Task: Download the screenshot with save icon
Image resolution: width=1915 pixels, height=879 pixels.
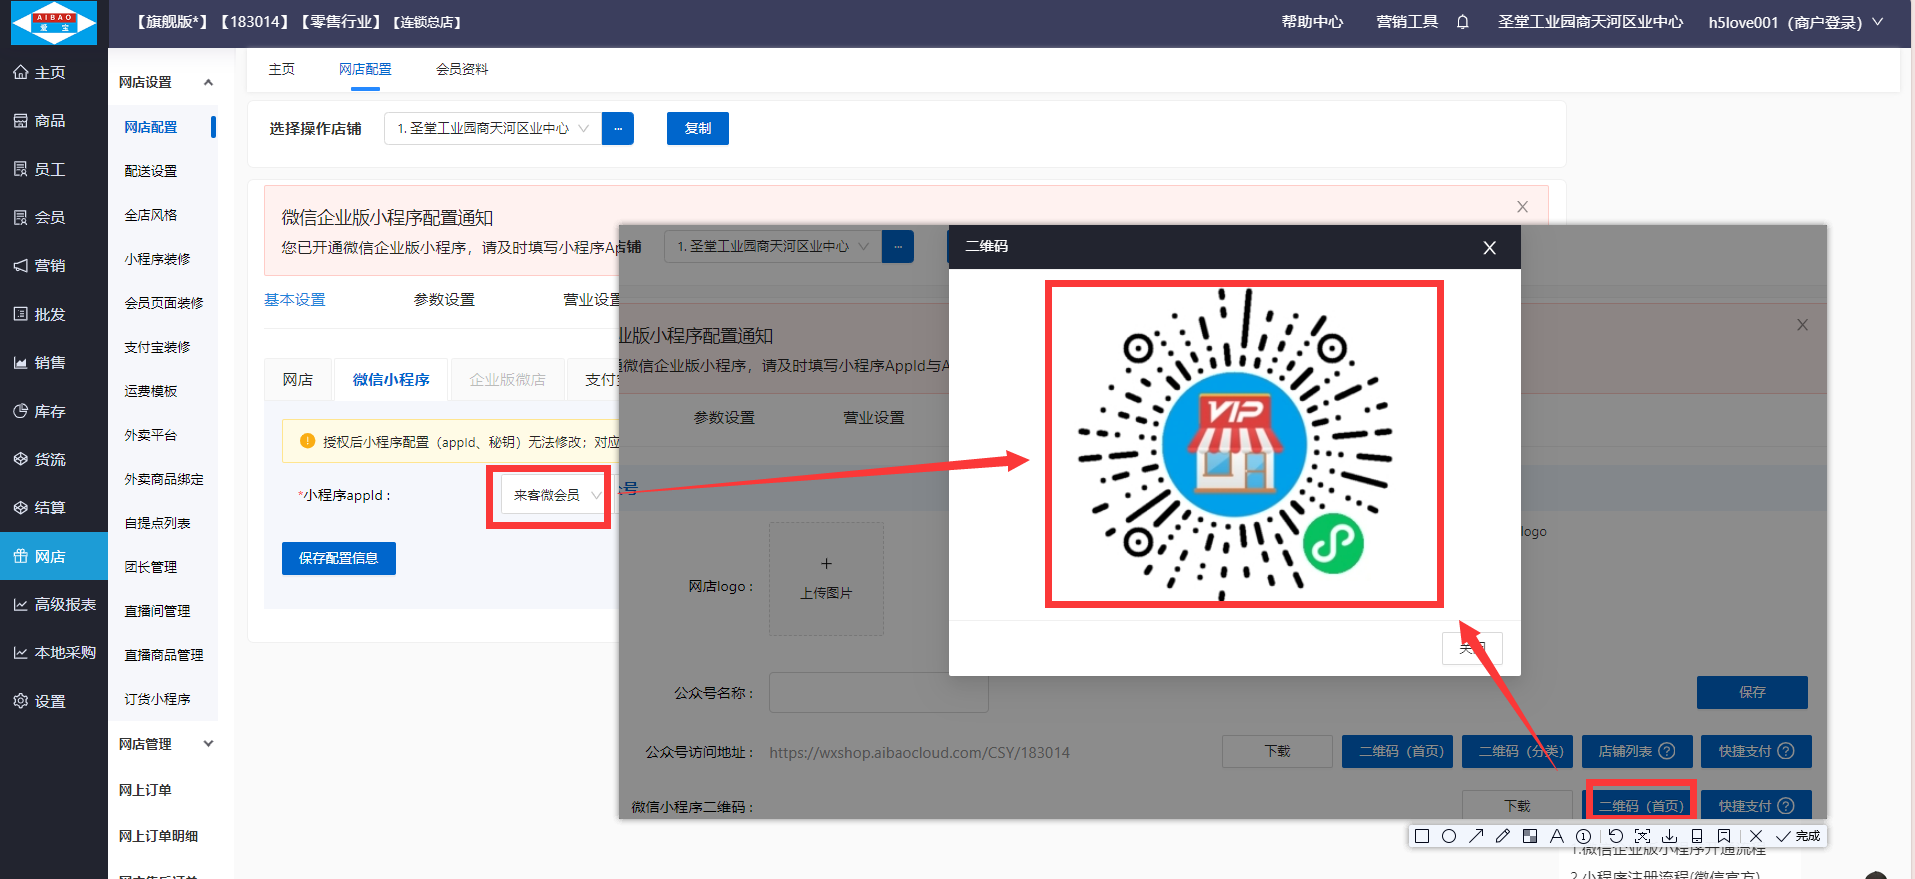Action: tap(1669, 836)
